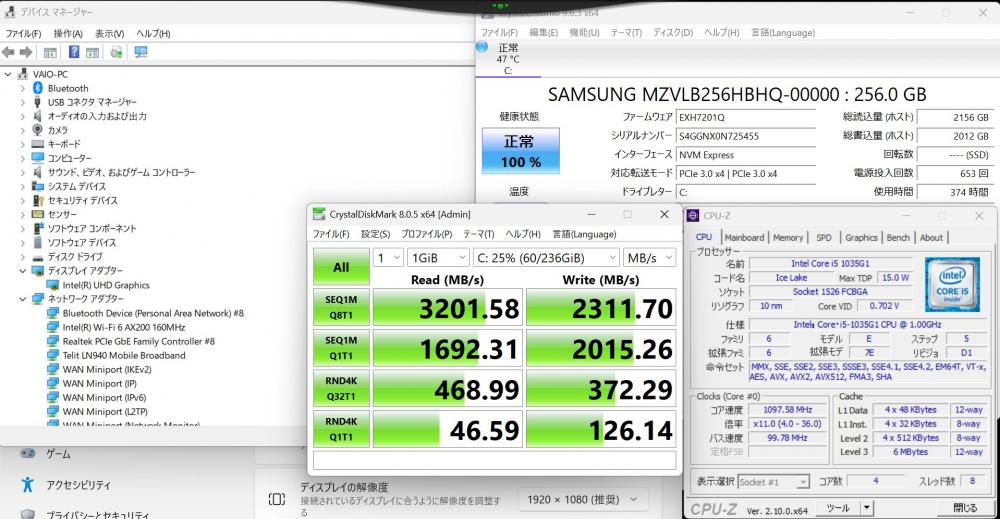
Task: Switch to Mainboard tab in CPU-Z
Action: coord(744,237)
